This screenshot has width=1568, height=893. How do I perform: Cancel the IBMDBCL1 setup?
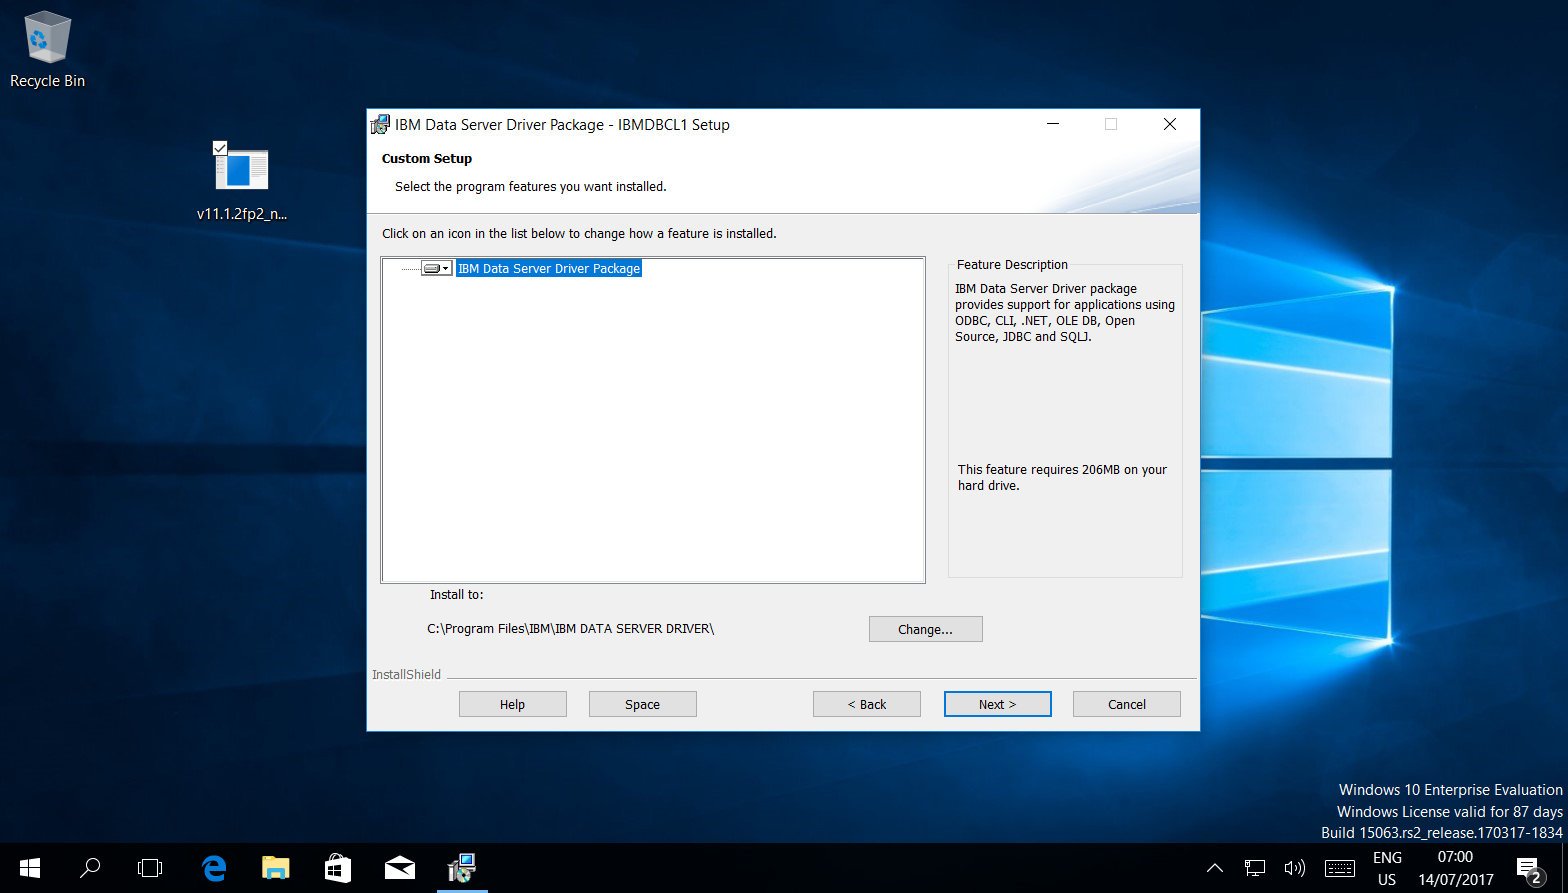[x=1126, y=704]
